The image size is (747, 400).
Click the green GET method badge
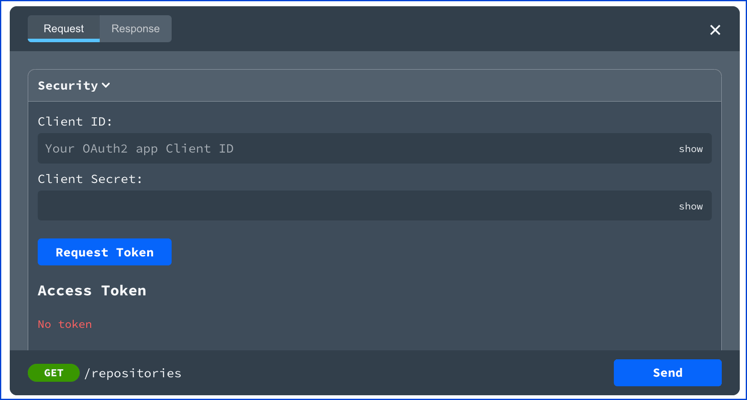pyautogui.click(x=53, y=373)
